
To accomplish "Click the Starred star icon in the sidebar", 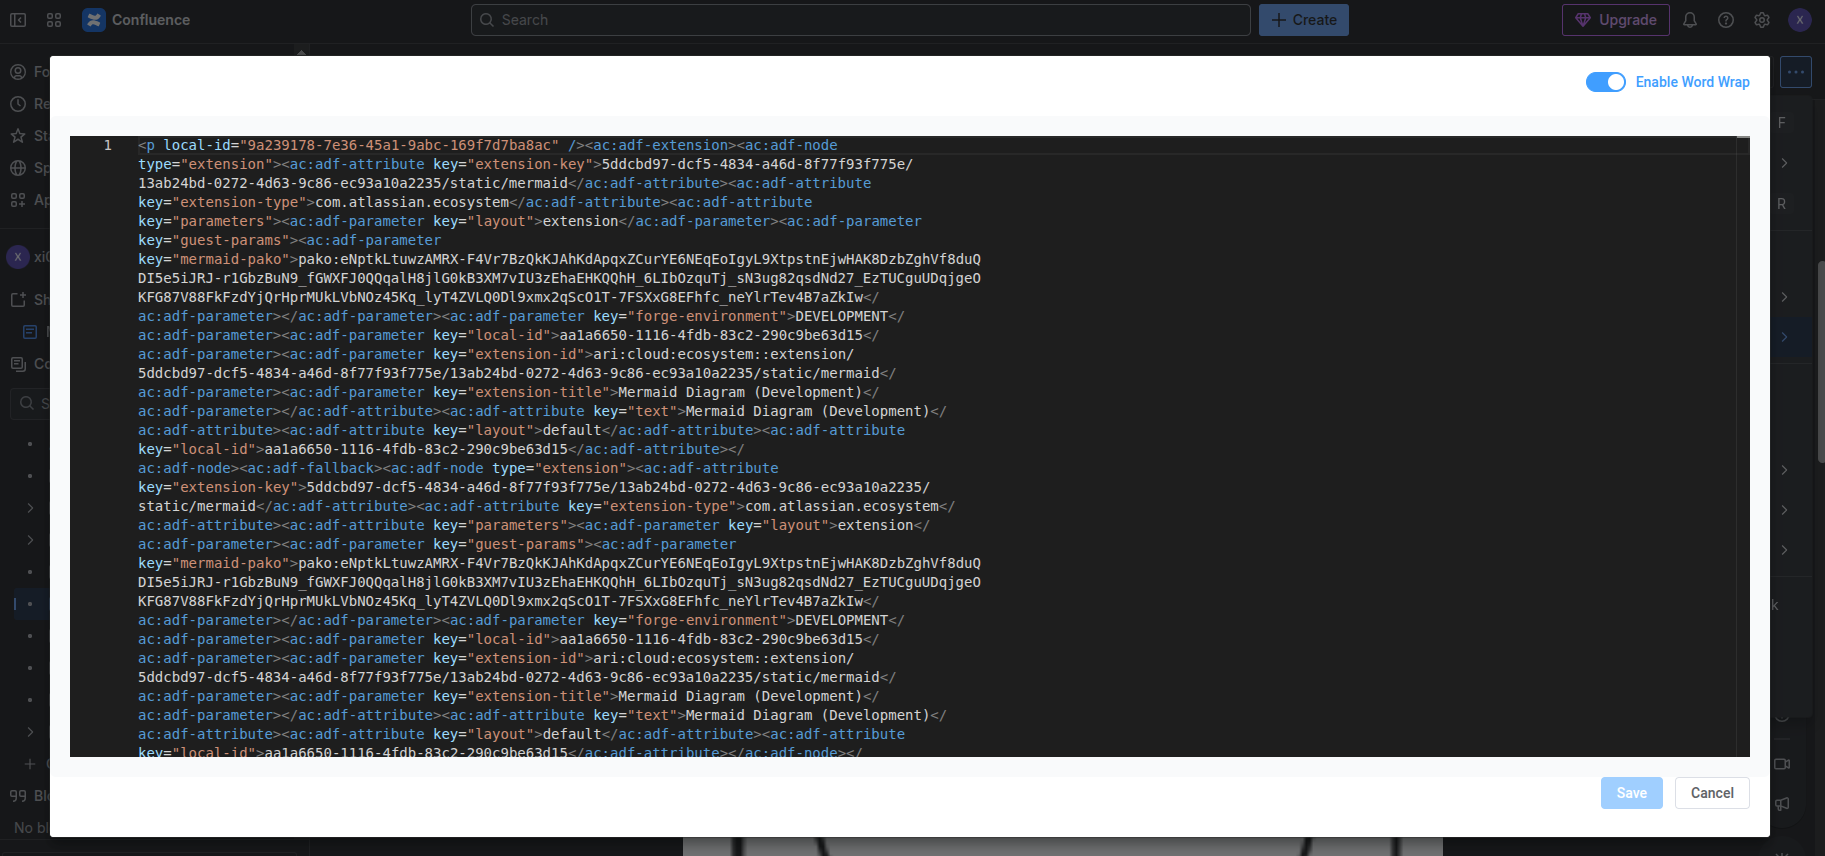I will [18, 136].
